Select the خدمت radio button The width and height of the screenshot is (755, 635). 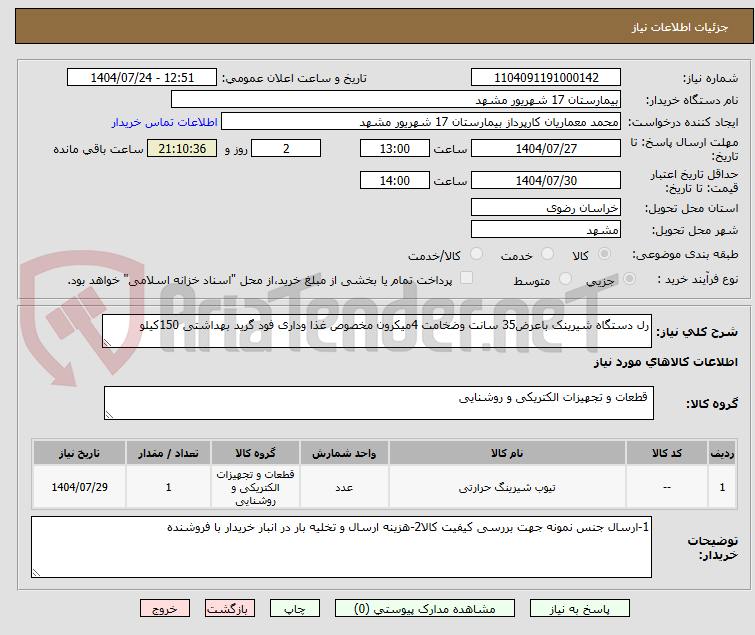click(547, 254)
